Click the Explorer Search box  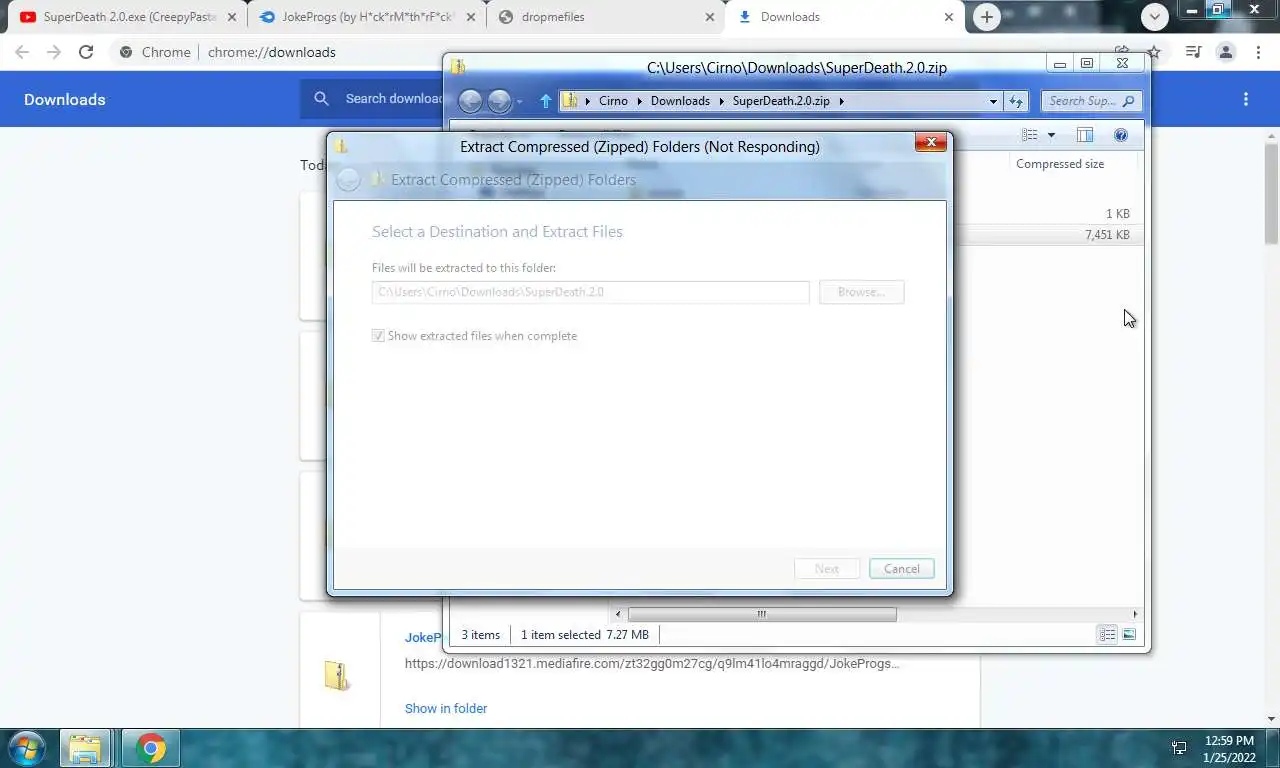click(x=1091, y=101)
